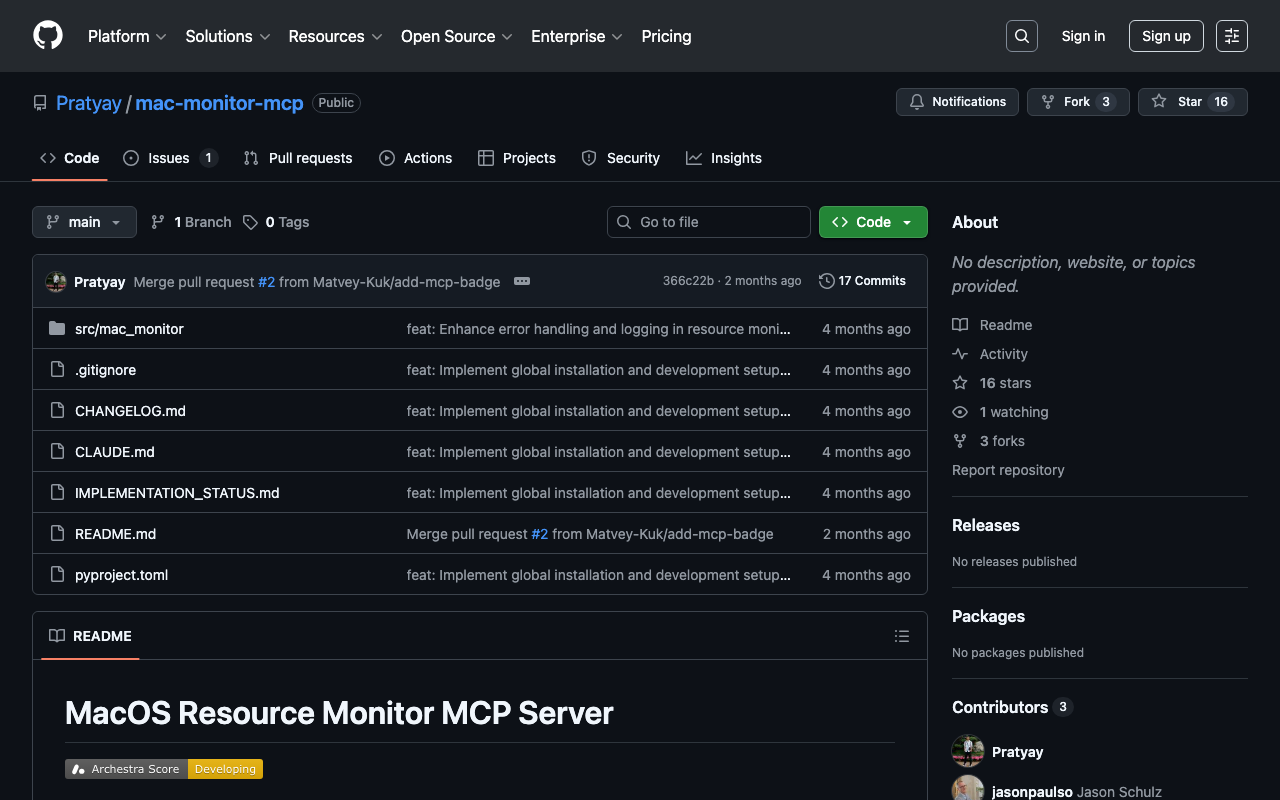Expand the commit message ellipsis icon

521,281
